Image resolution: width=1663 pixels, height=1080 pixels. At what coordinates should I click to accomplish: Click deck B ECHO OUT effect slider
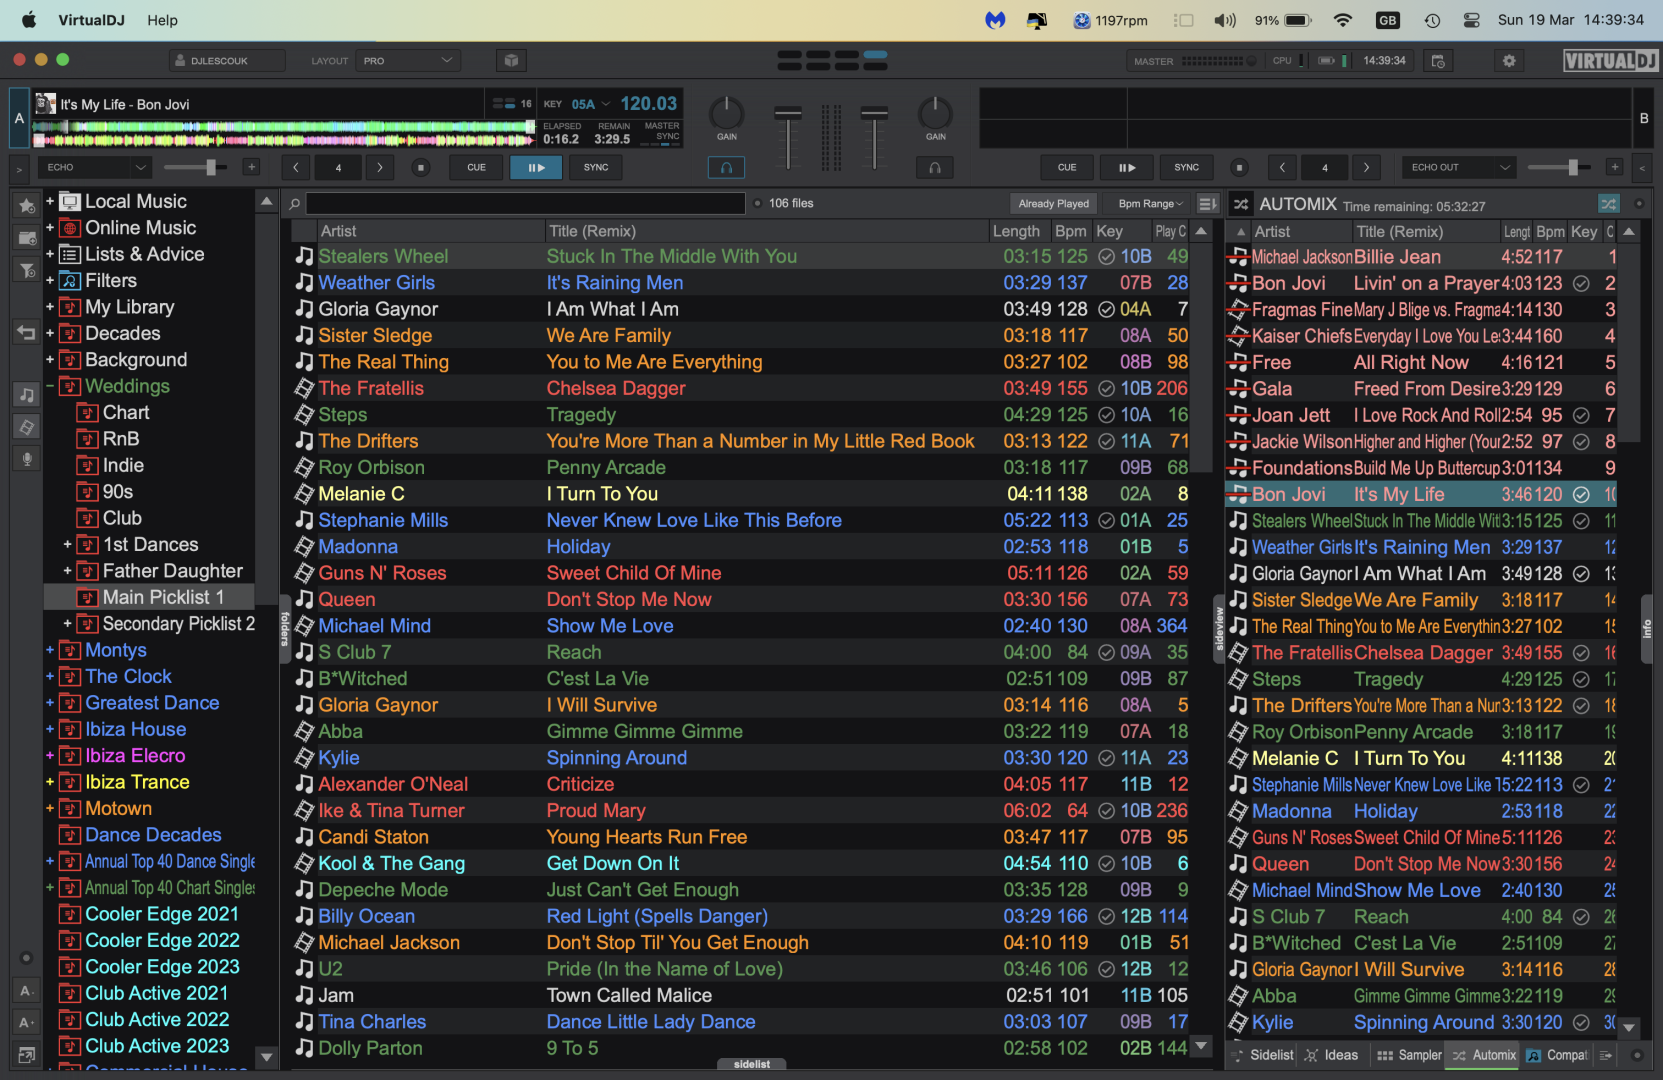(x=1560, y=167)
